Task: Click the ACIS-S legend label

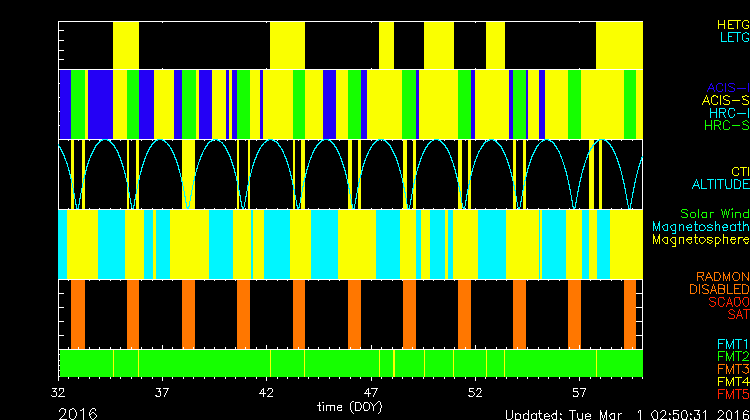Action: (725, 100)
